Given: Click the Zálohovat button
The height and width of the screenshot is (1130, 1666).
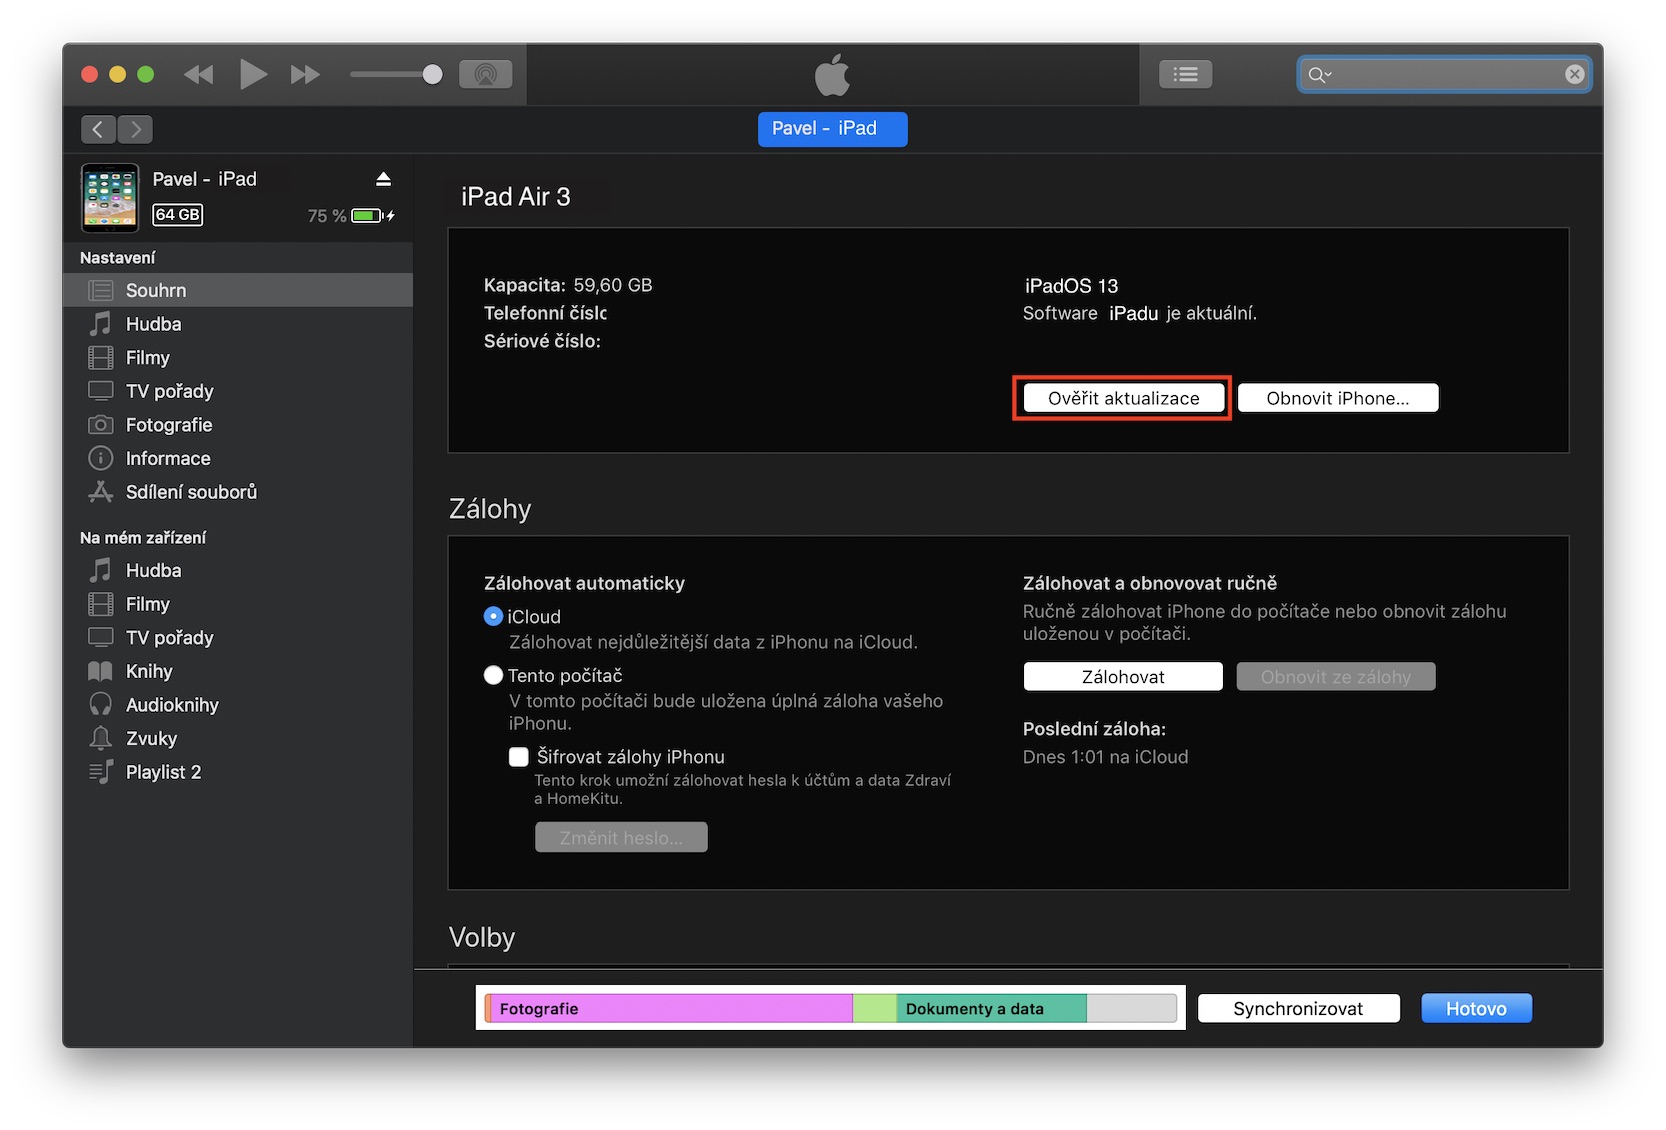Looking at the screenshot, I should coord(1123,677).
